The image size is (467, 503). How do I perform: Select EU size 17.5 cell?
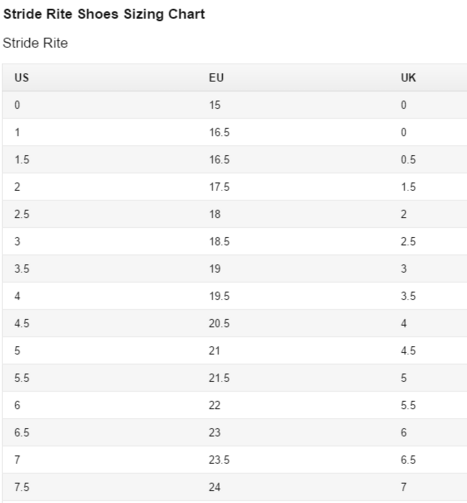pyautogui.click(x=219, y=187)
